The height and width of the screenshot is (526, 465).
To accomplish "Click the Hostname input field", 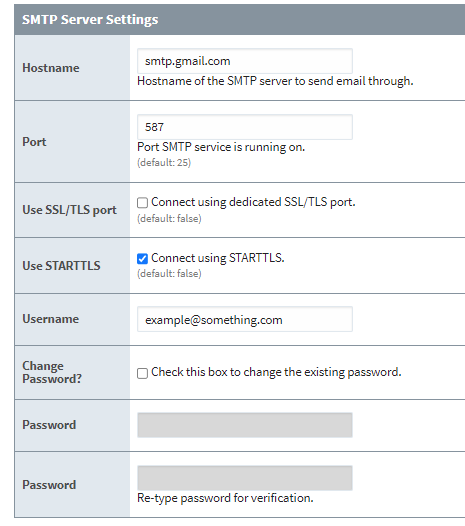I will click(245, 61).
